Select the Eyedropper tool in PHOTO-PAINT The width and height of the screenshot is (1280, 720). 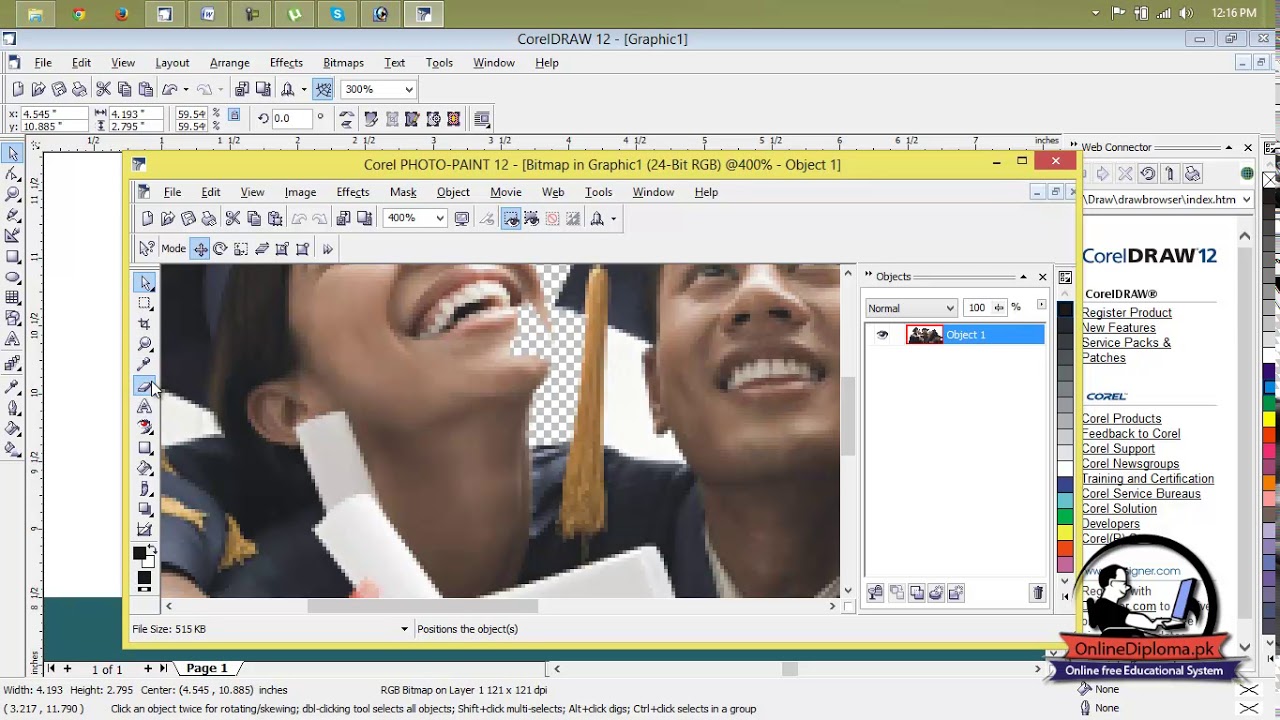click(145, 365)
